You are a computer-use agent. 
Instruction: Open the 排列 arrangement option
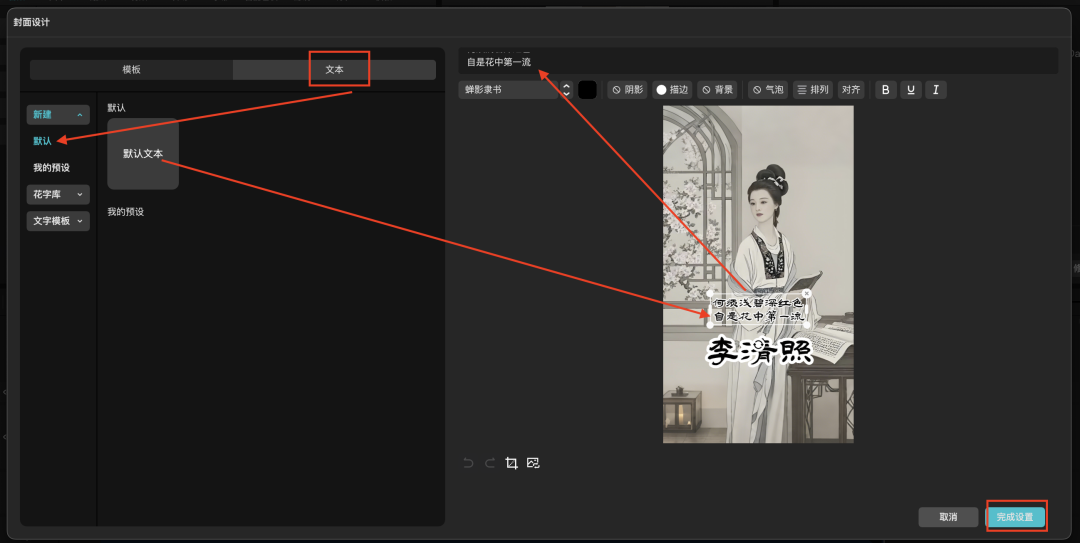coord(813,90)
